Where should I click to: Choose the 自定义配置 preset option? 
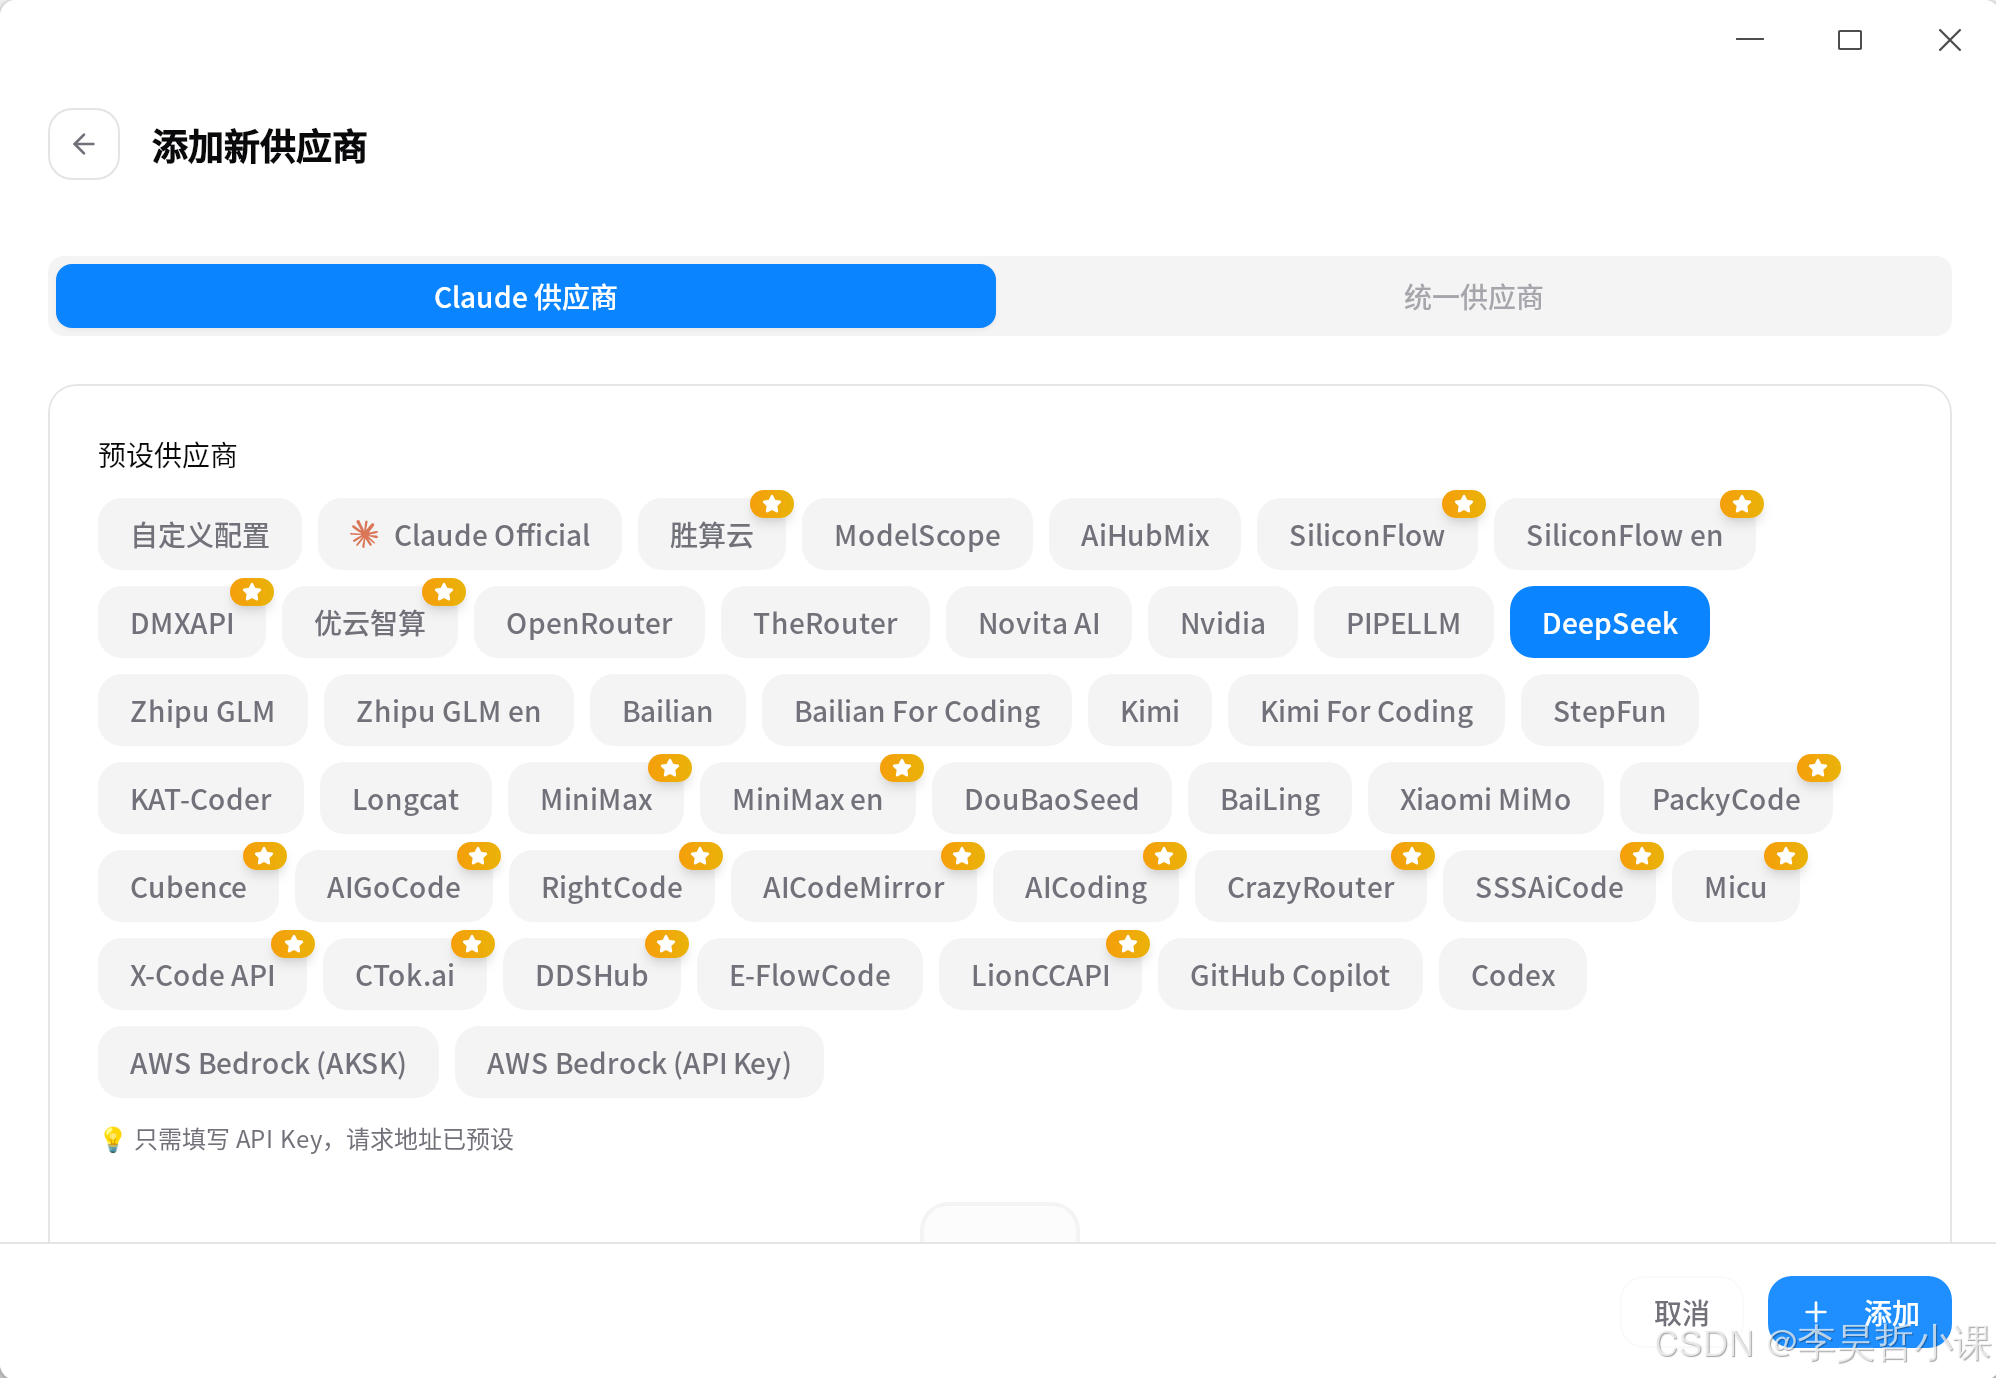(x=200, y=535)
